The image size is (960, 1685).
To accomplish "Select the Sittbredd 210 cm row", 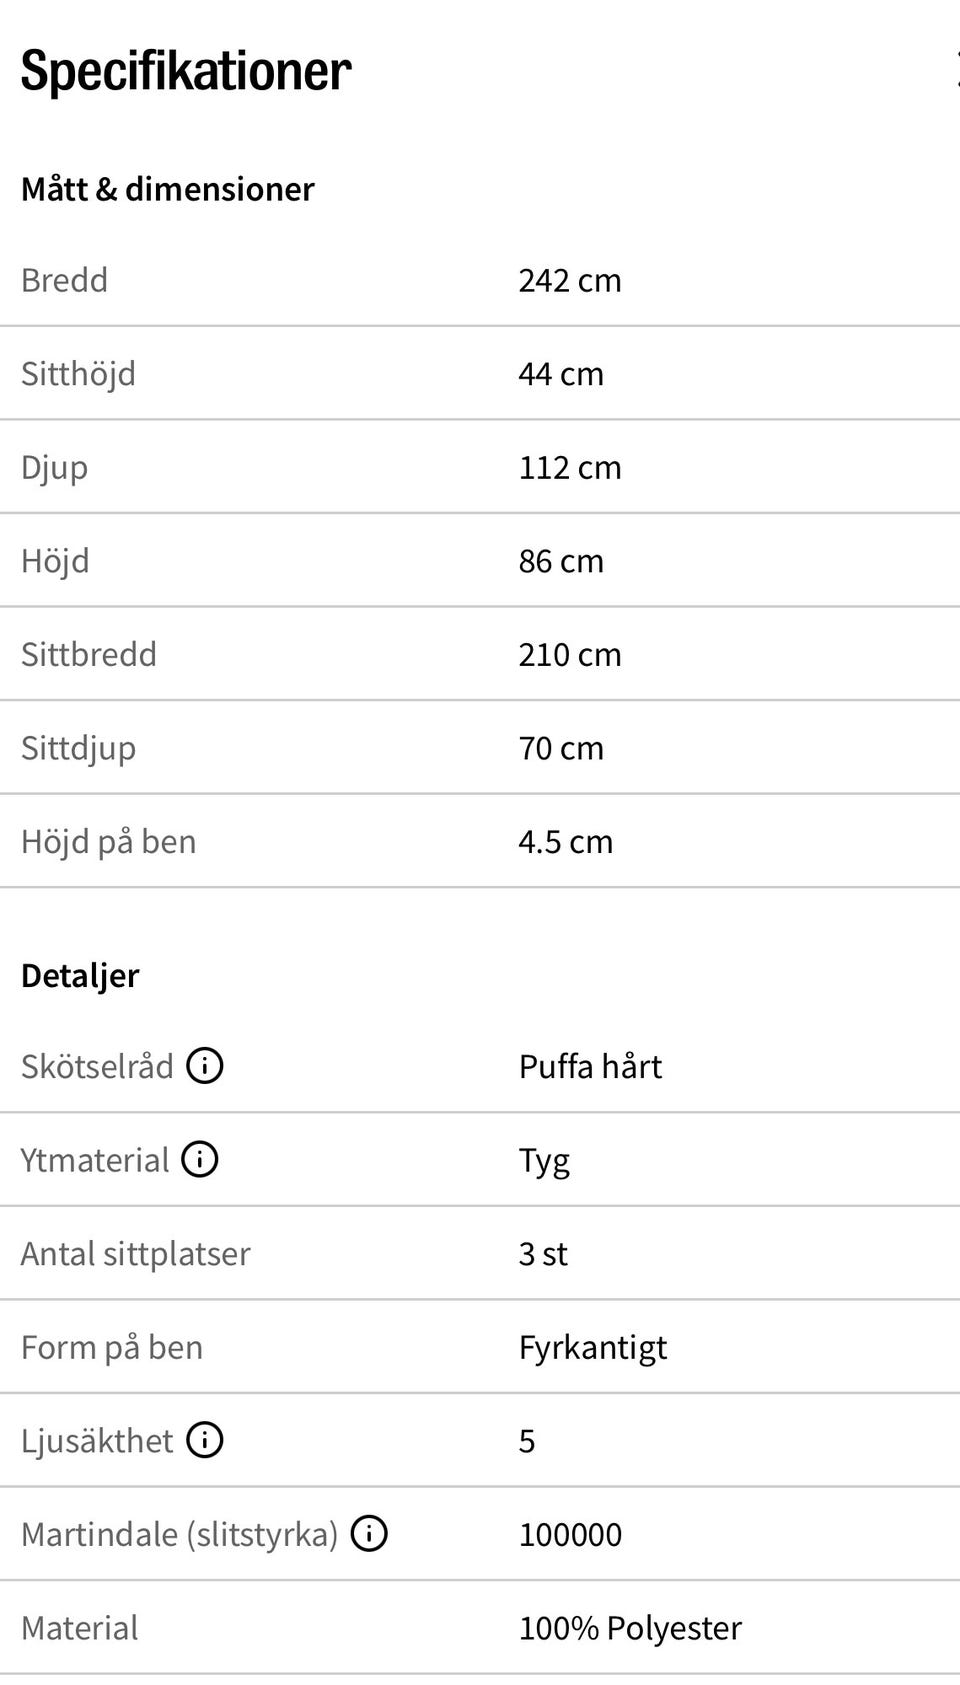I will click(x=480, y=654).
